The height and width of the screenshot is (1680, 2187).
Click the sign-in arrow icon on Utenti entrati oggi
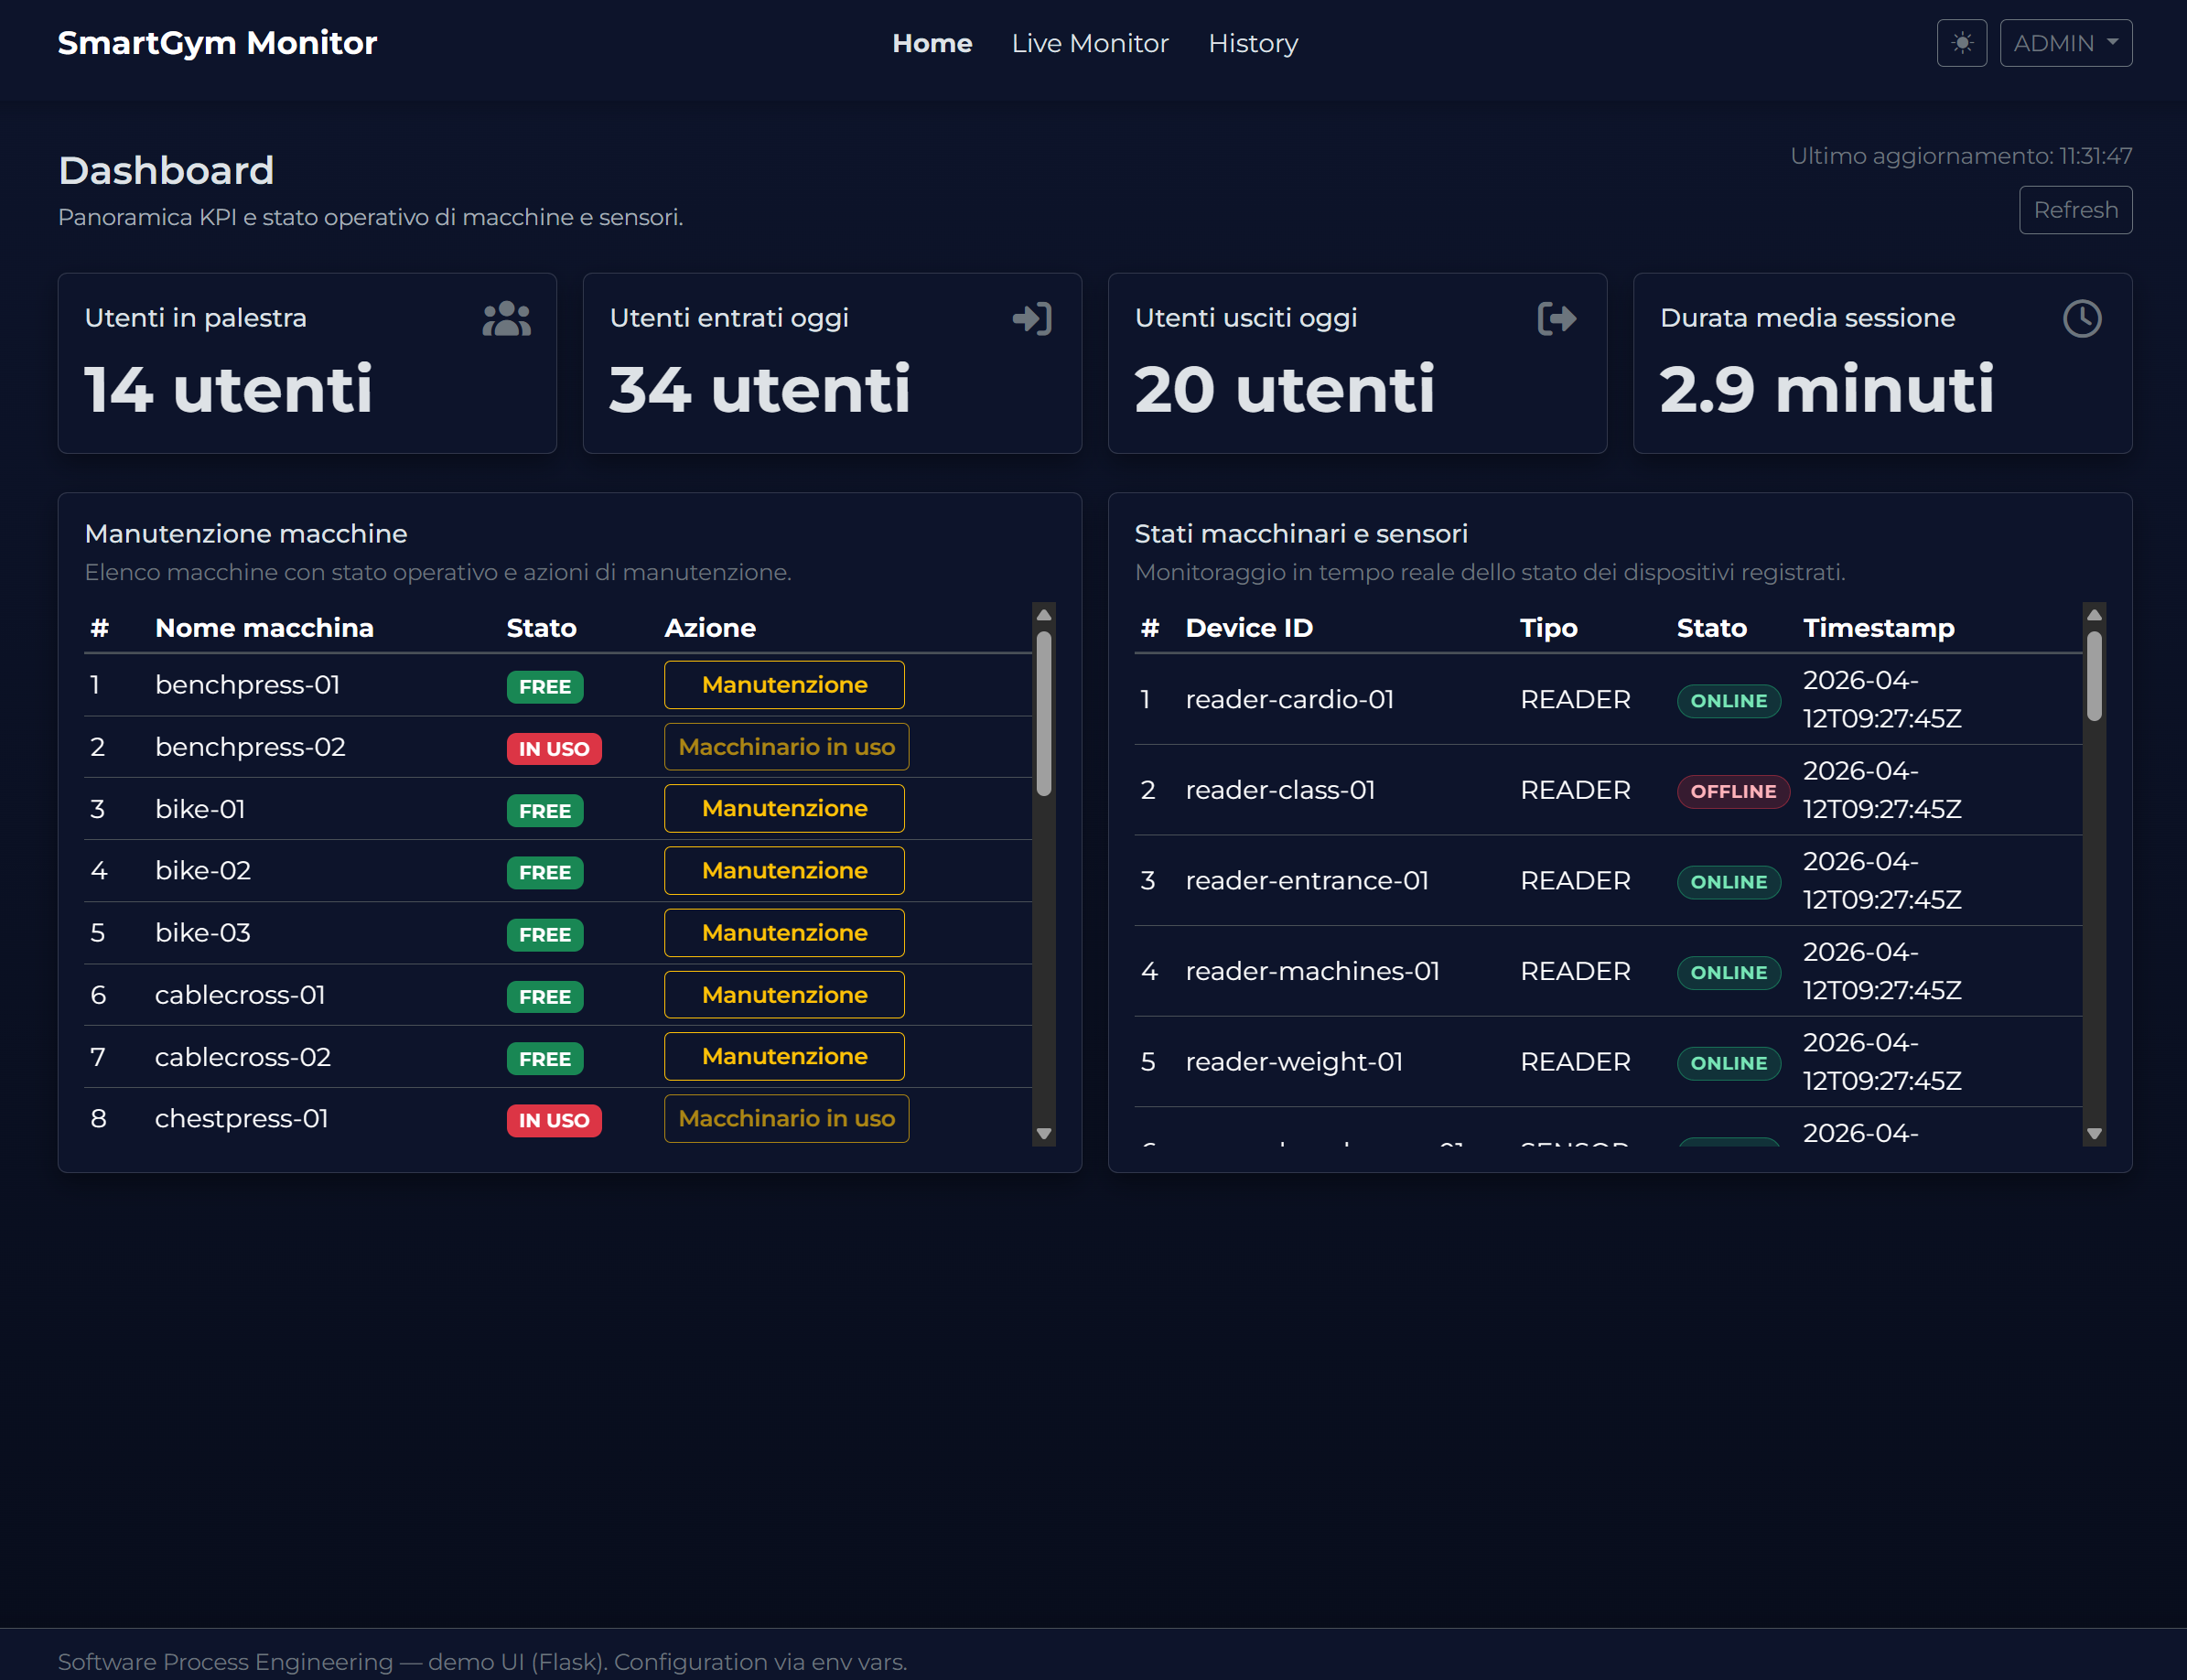tap(1031, 319)
